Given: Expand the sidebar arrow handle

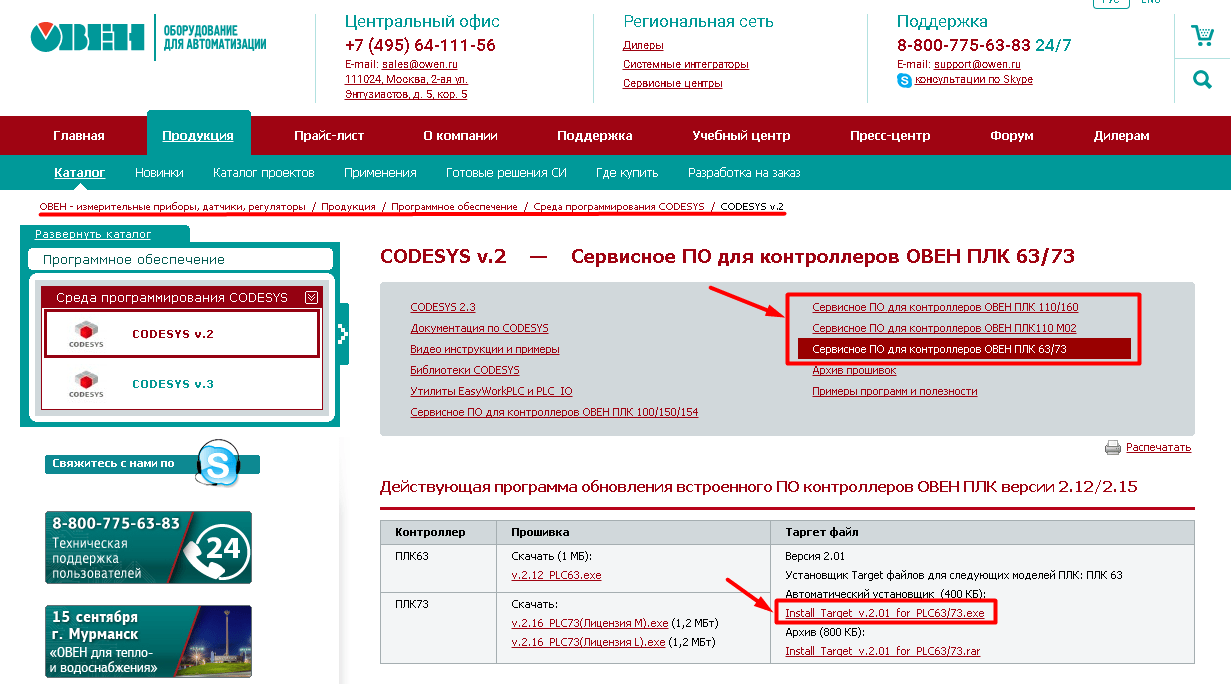Looking at the screenshot, I should pos(343,334).
